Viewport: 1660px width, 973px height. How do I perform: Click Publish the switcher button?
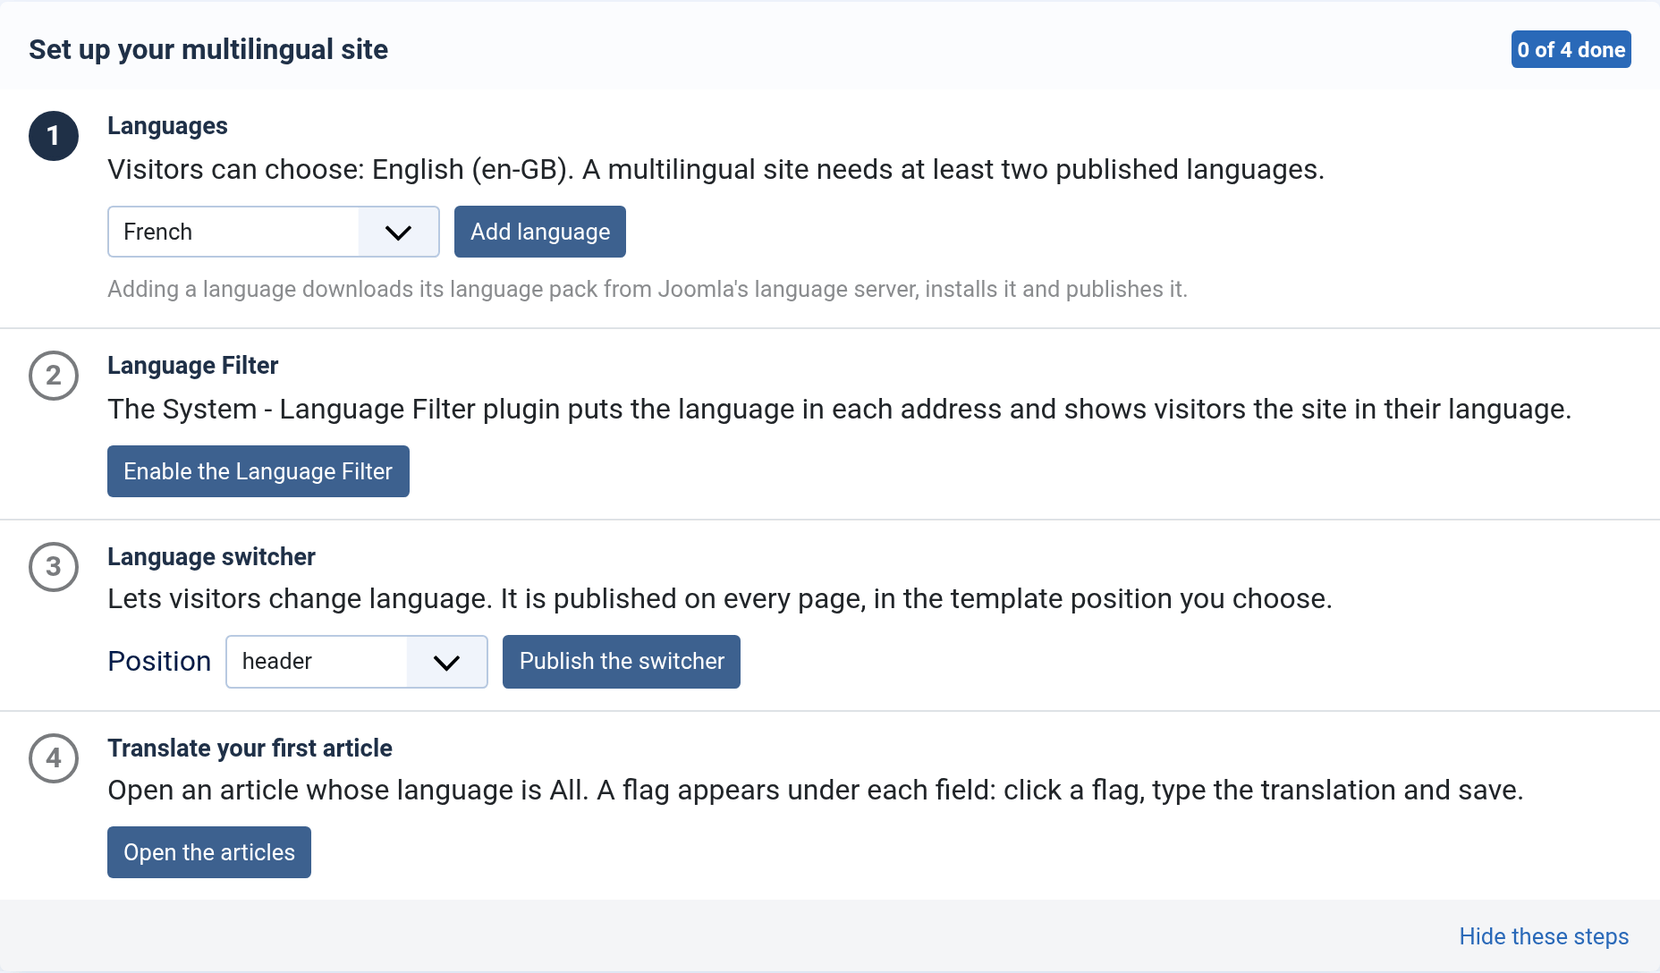click(621, 662)
